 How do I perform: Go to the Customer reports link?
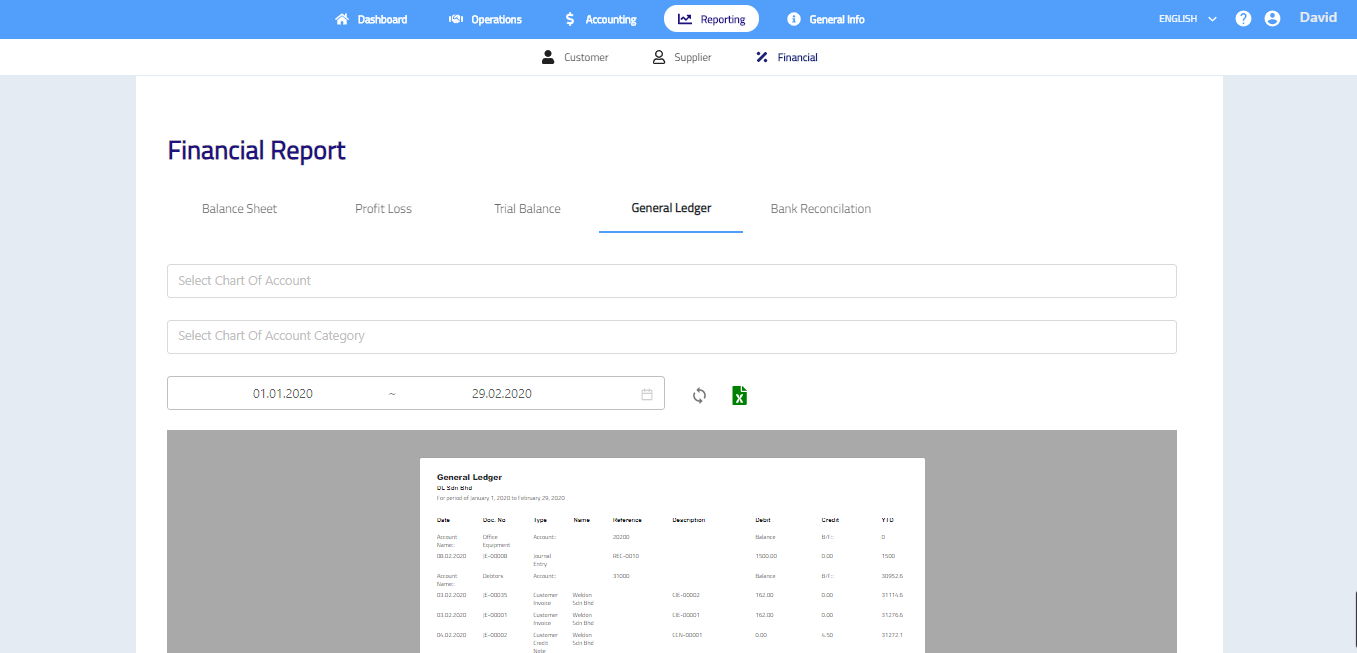coord(575,58)
